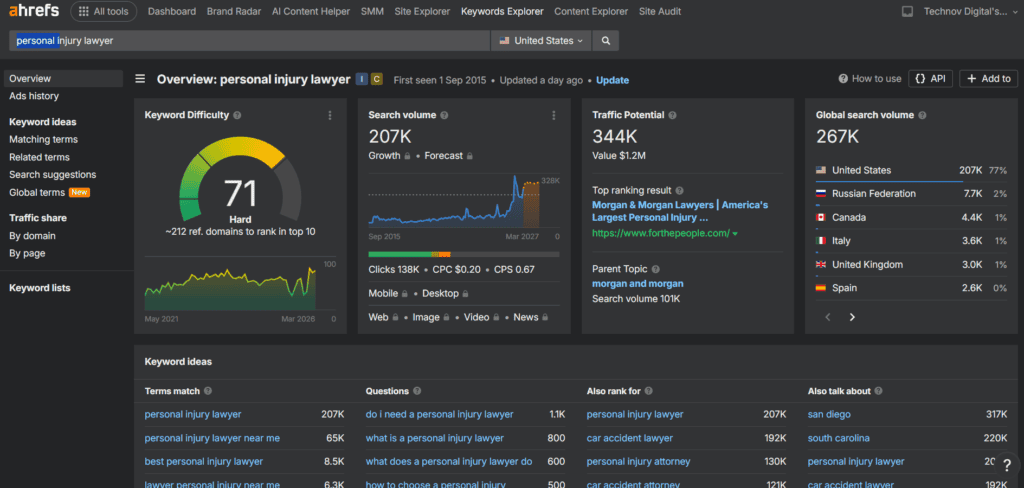Viewport: 1024px width, 488px height.
Task: Go to Site Audit
Action: point(660,11)
